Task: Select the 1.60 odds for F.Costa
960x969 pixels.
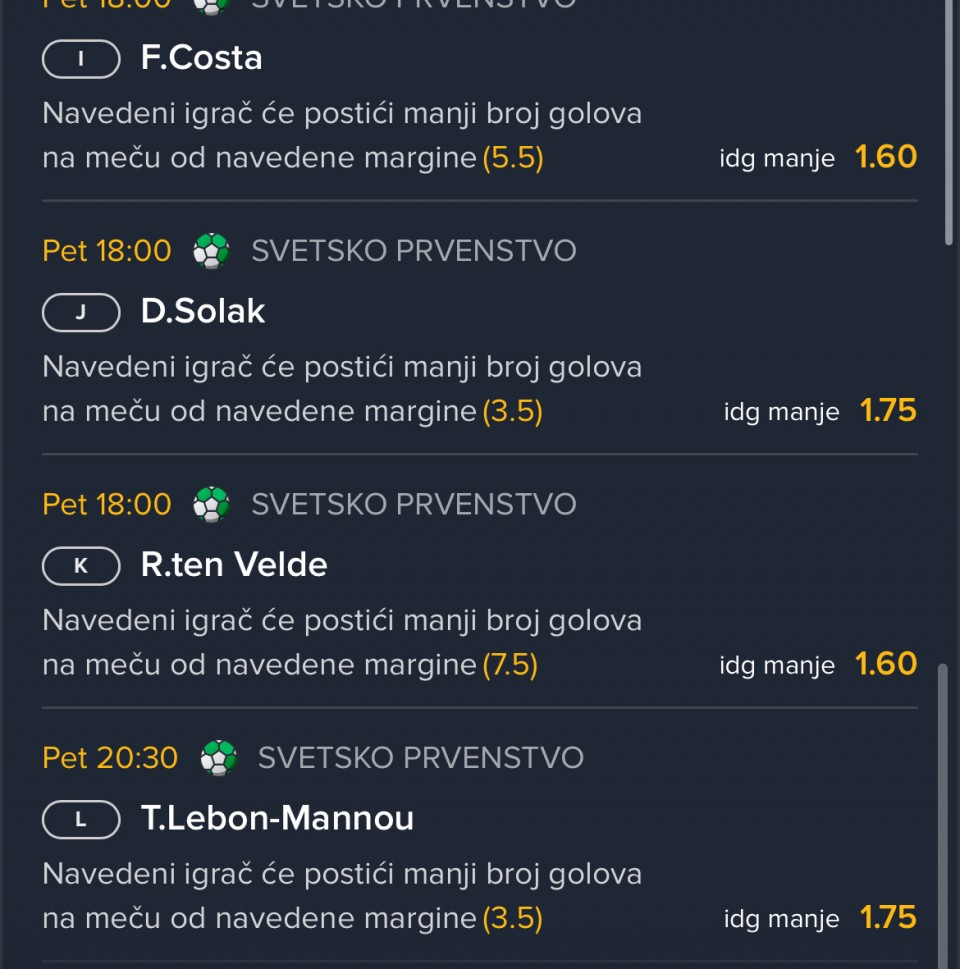Action: click(x=886, y=157)
